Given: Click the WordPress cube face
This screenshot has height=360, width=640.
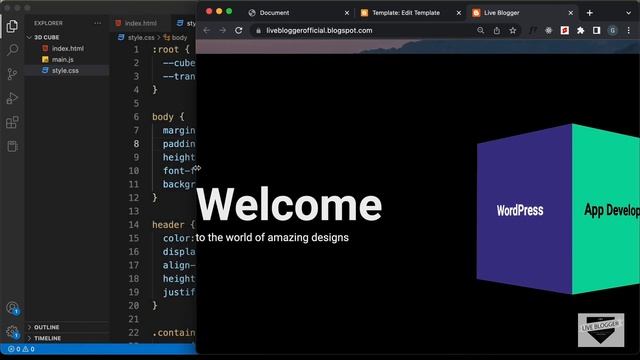Looking at the screenshot, I should pos(524,209).
